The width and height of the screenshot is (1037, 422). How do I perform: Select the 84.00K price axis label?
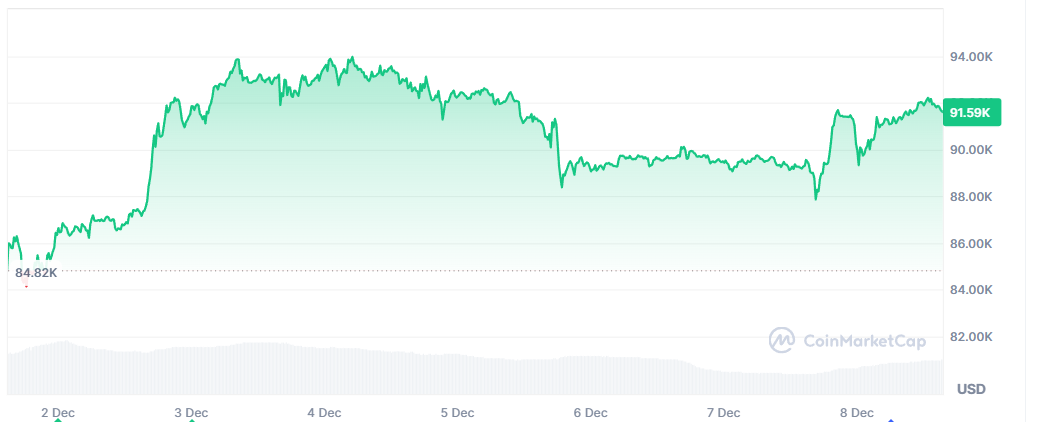coord(970,290)
